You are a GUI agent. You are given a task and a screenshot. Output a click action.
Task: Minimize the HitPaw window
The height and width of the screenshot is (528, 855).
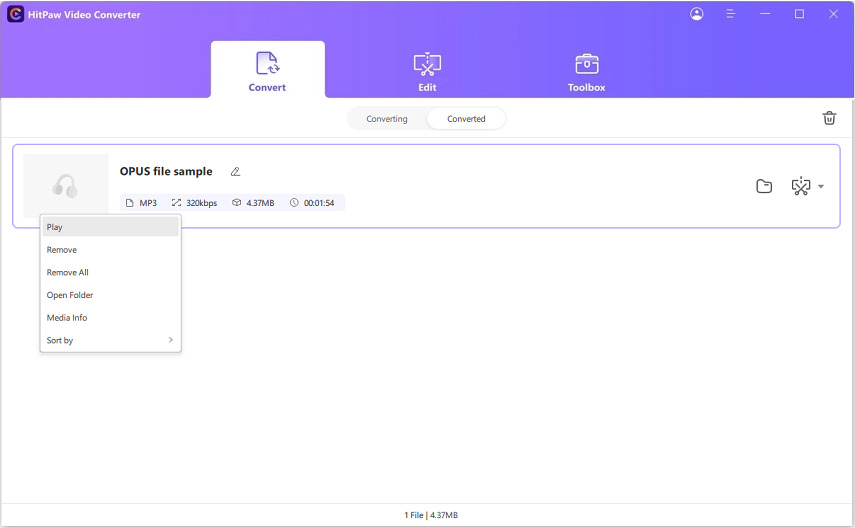click(765, 14)
